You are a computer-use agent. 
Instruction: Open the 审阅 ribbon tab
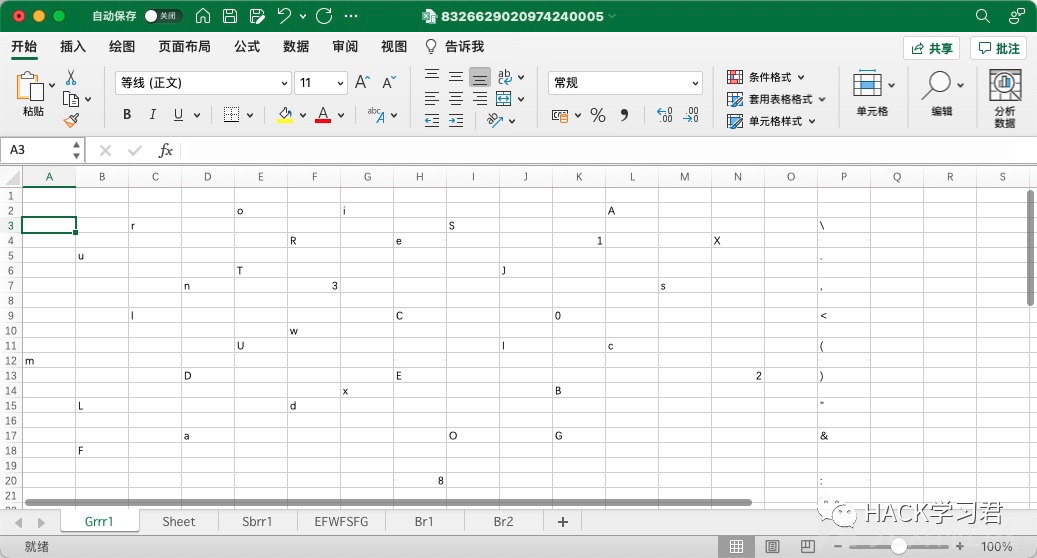(345, 46)
